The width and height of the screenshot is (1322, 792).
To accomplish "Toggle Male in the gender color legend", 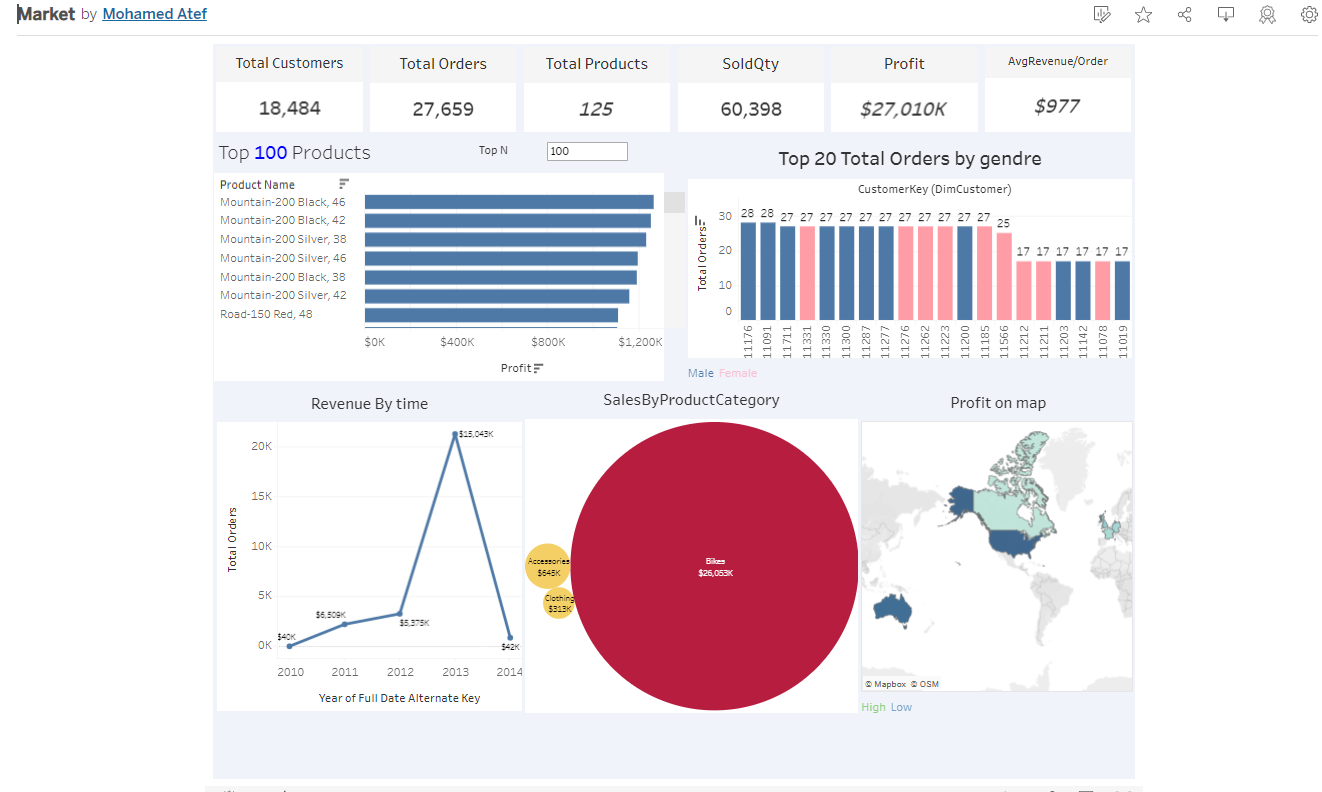I will coord(700,372).
